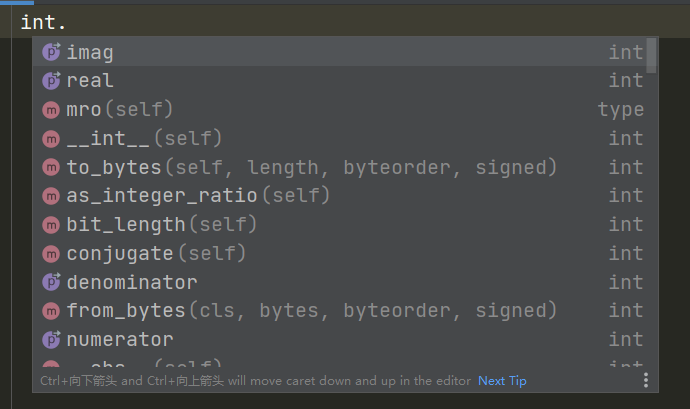Open the three-dot options menu in popup footer
This screenshot has height=409, width=690.
646,380
